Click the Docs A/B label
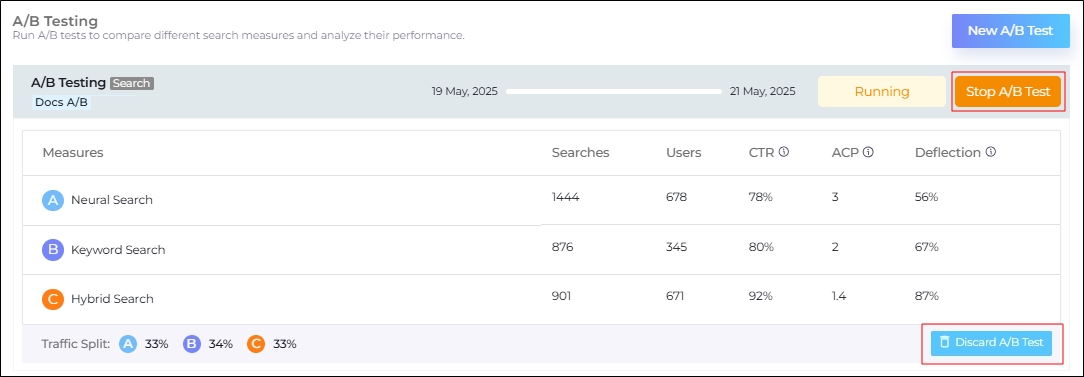 (x=62, y=102)
